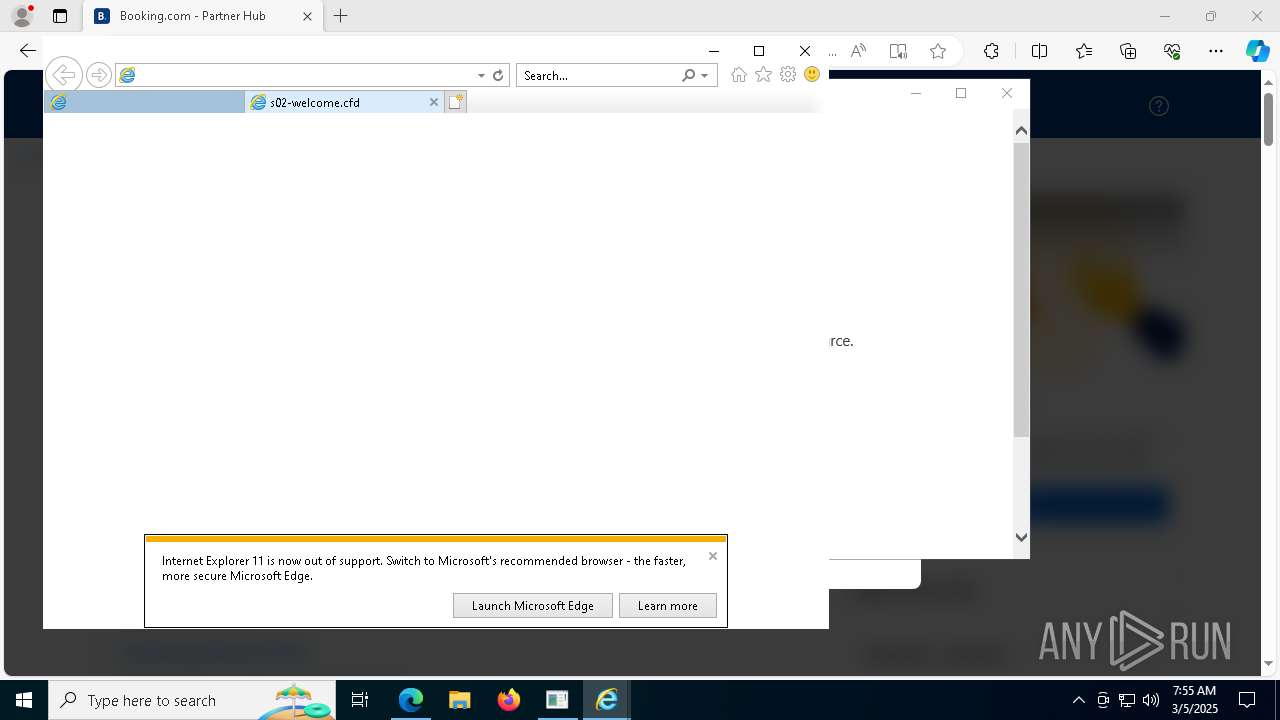Screen dimensions: 1280x720
Task: Minimize the Internet Explorer window
Action: coord(713,51)
